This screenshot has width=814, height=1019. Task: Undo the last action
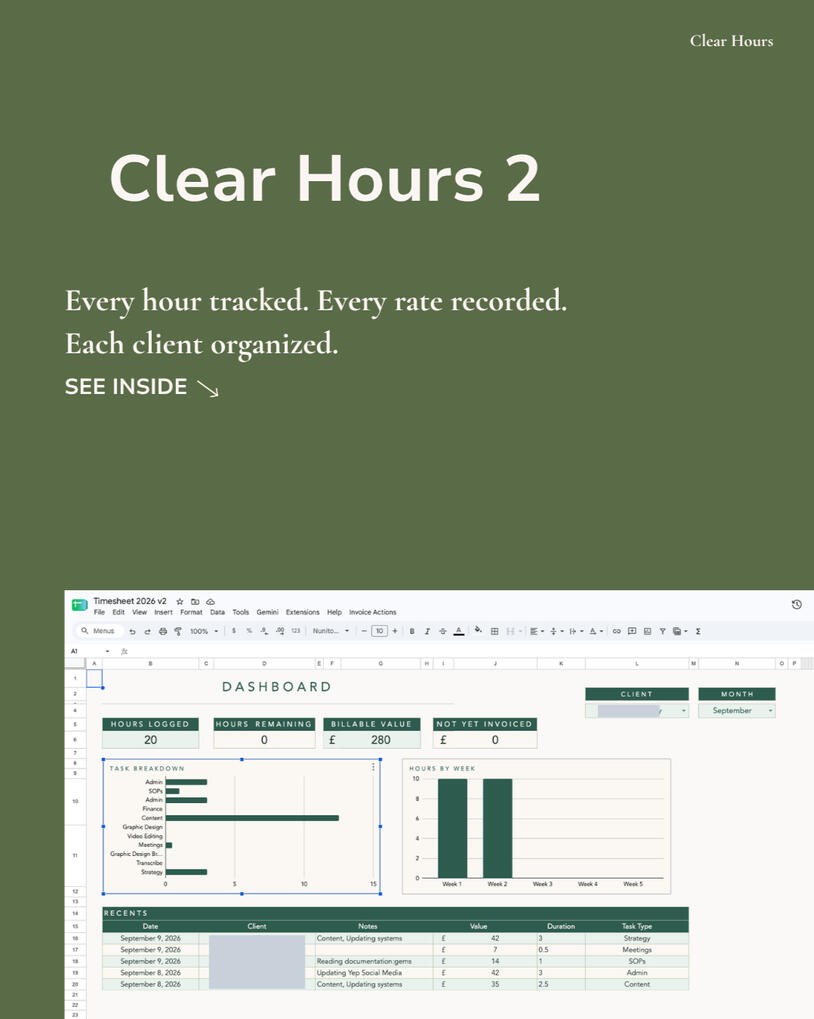133,631
